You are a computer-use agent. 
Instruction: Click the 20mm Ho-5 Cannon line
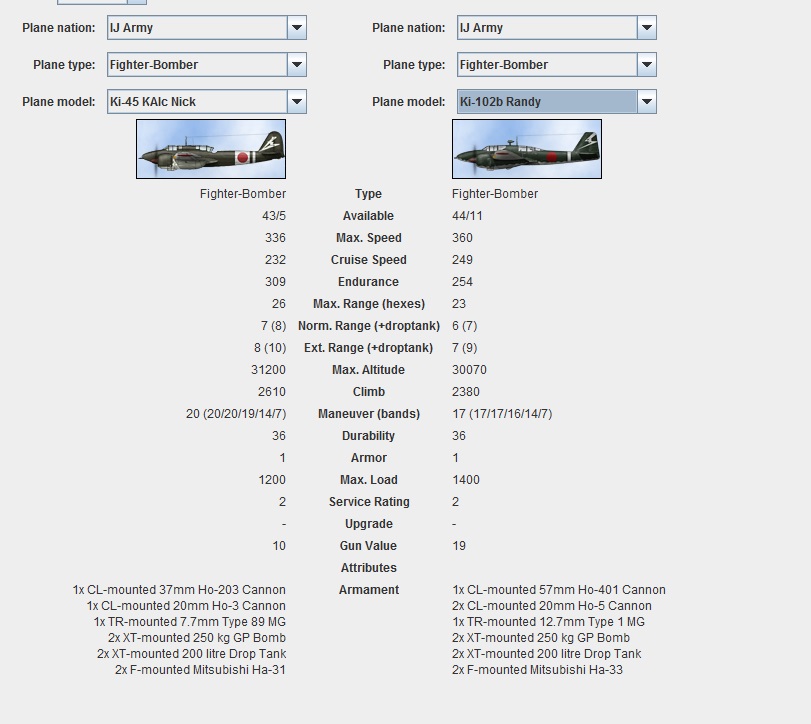(552, 606)
